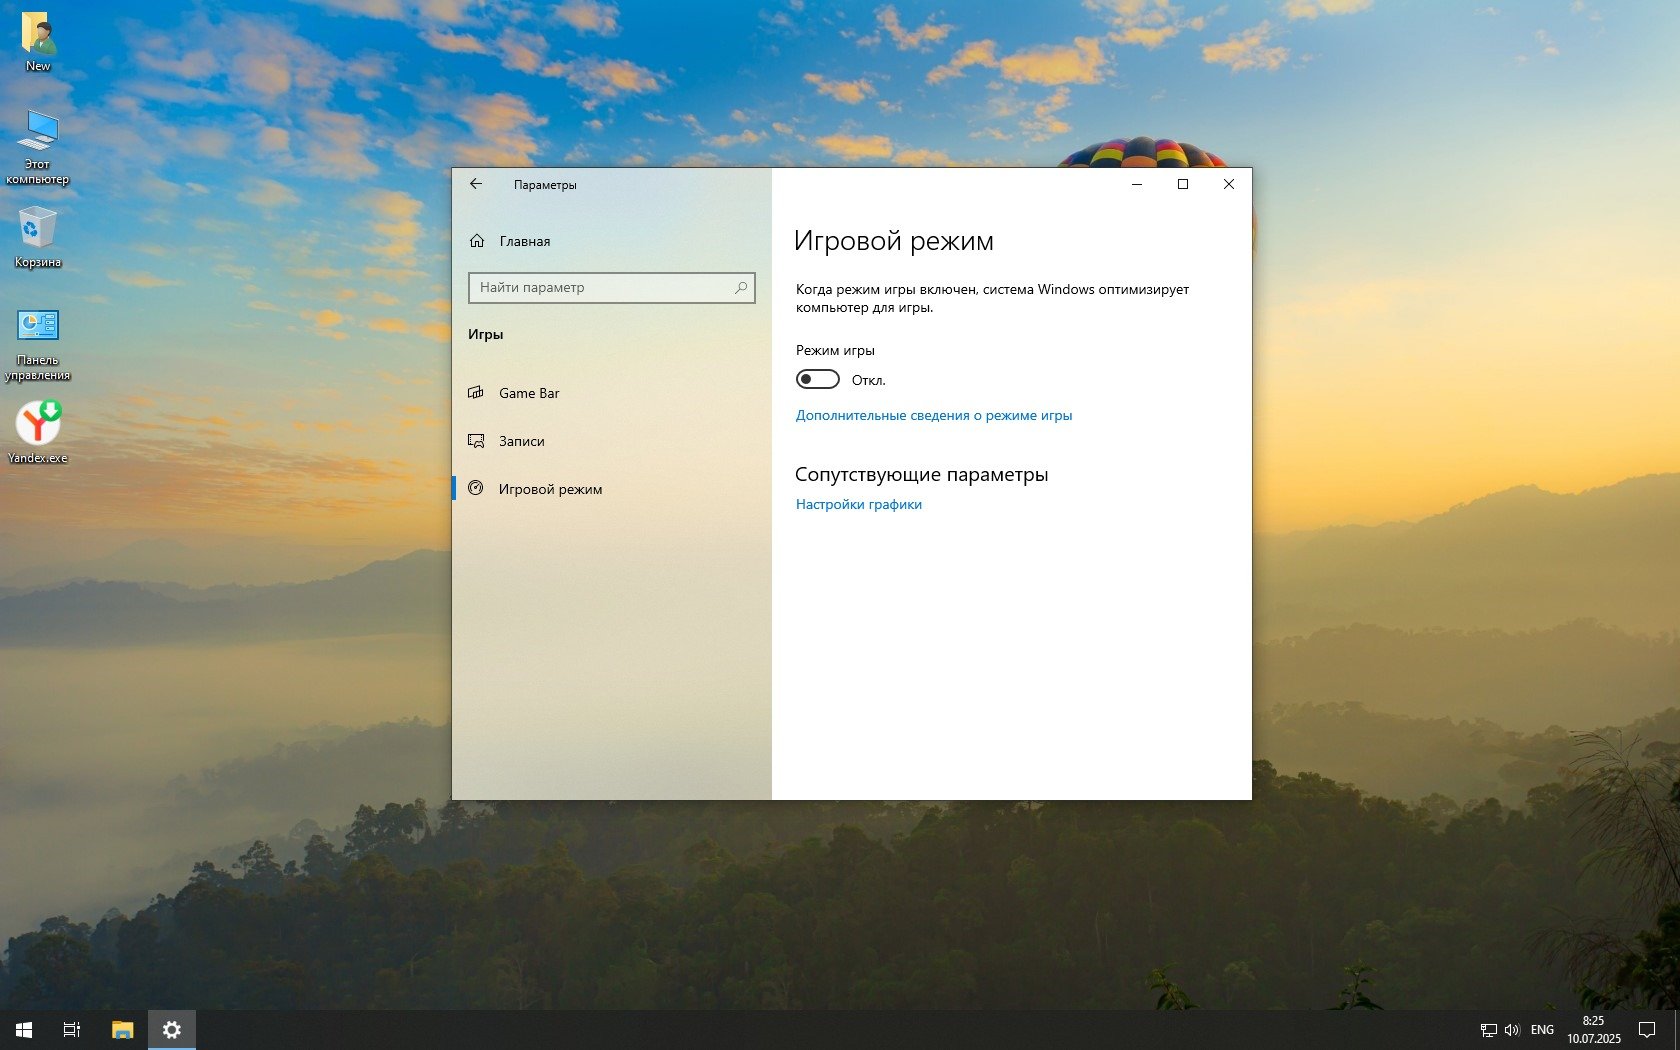Viewport: 1680px width, 1050px height.
Task: Toggle the Режим игры switch on
Action: pyautogui.click(x=817, y=380)
